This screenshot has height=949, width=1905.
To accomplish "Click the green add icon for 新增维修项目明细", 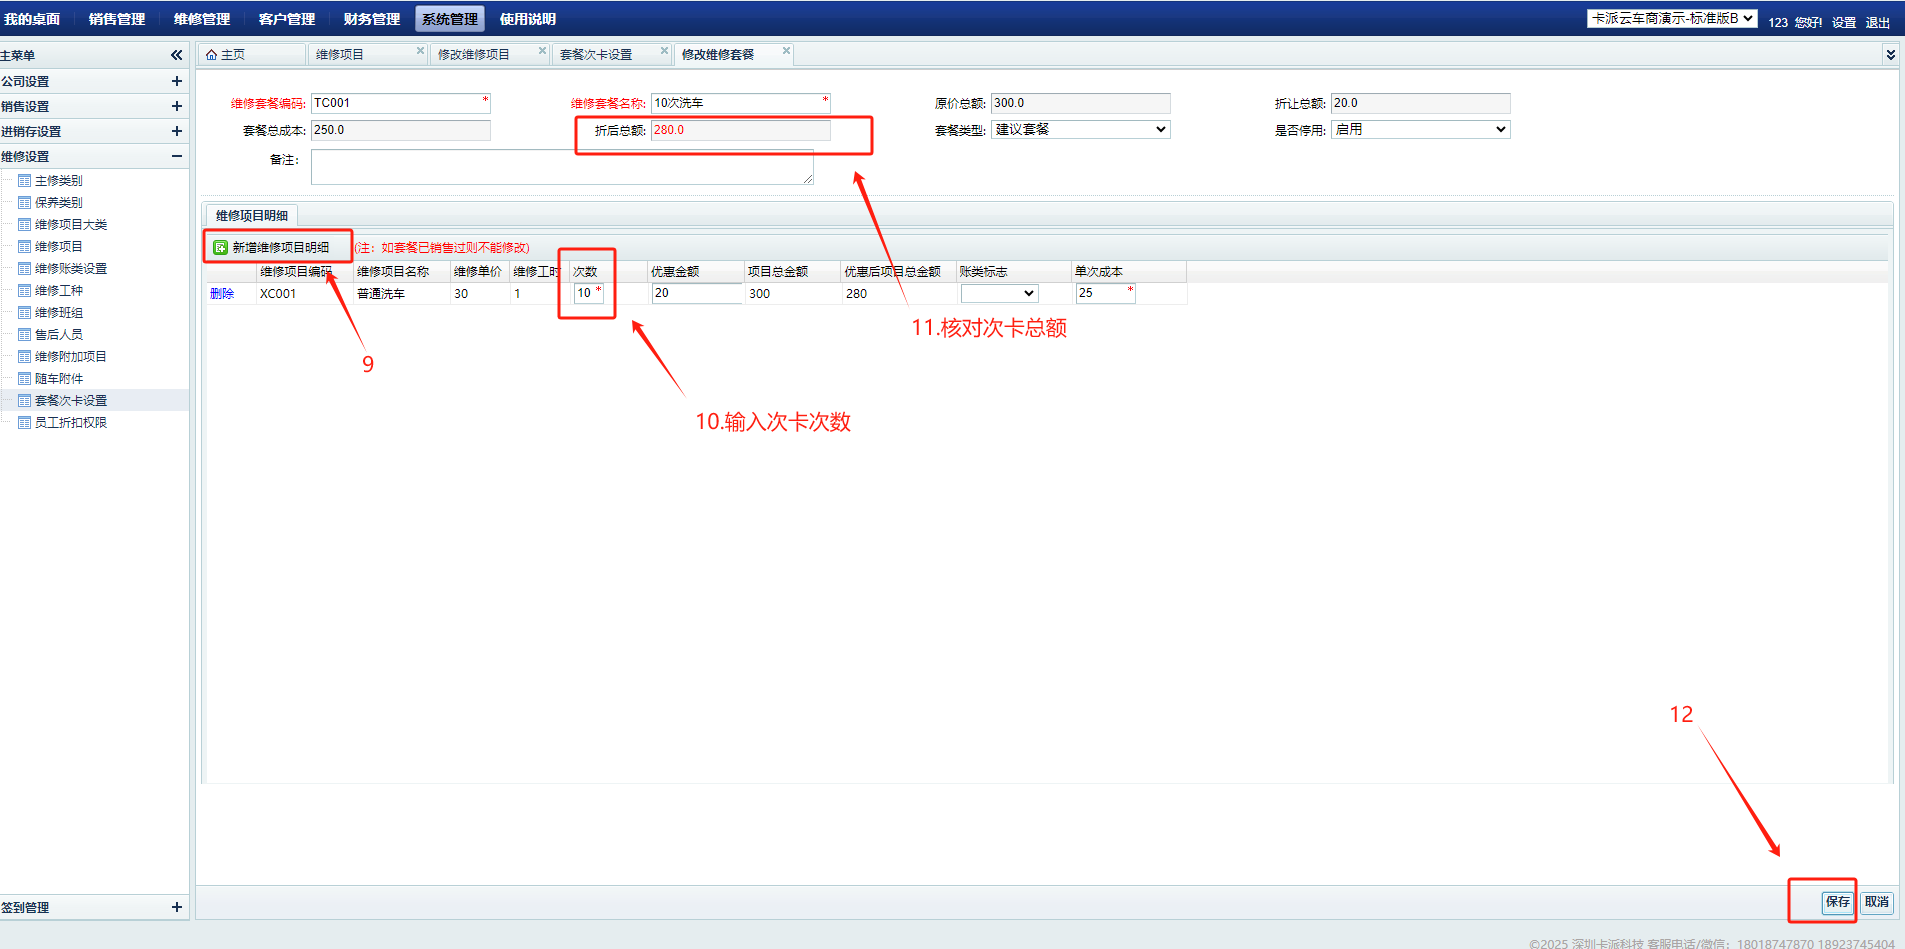I will 220,247.
